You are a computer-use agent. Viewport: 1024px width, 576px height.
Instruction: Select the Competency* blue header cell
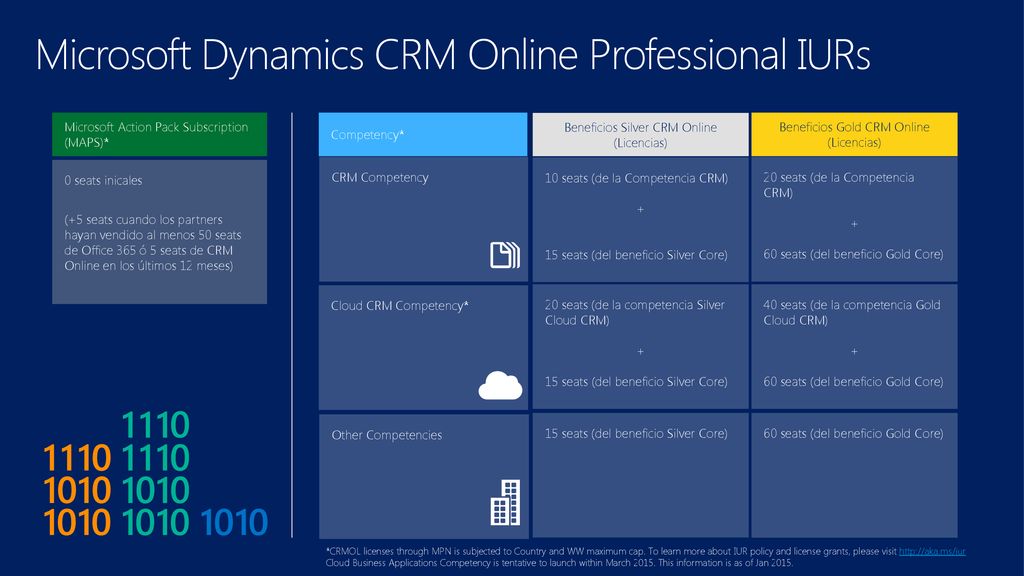pyautogui.click(x=423, y=135)
